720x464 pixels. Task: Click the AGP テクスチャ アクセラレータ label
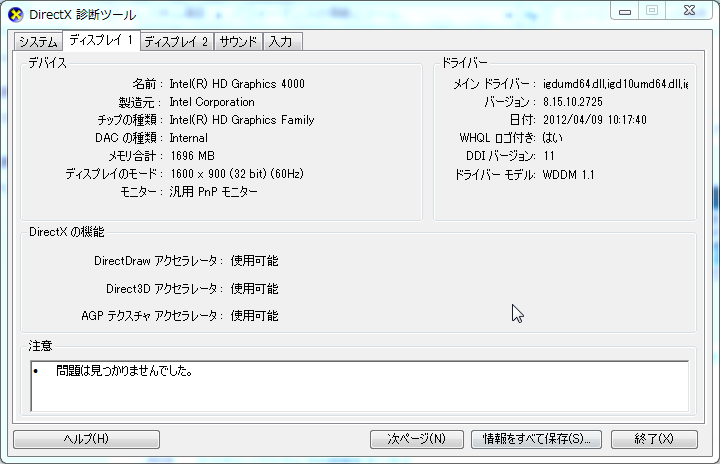(x=152, y=316)
